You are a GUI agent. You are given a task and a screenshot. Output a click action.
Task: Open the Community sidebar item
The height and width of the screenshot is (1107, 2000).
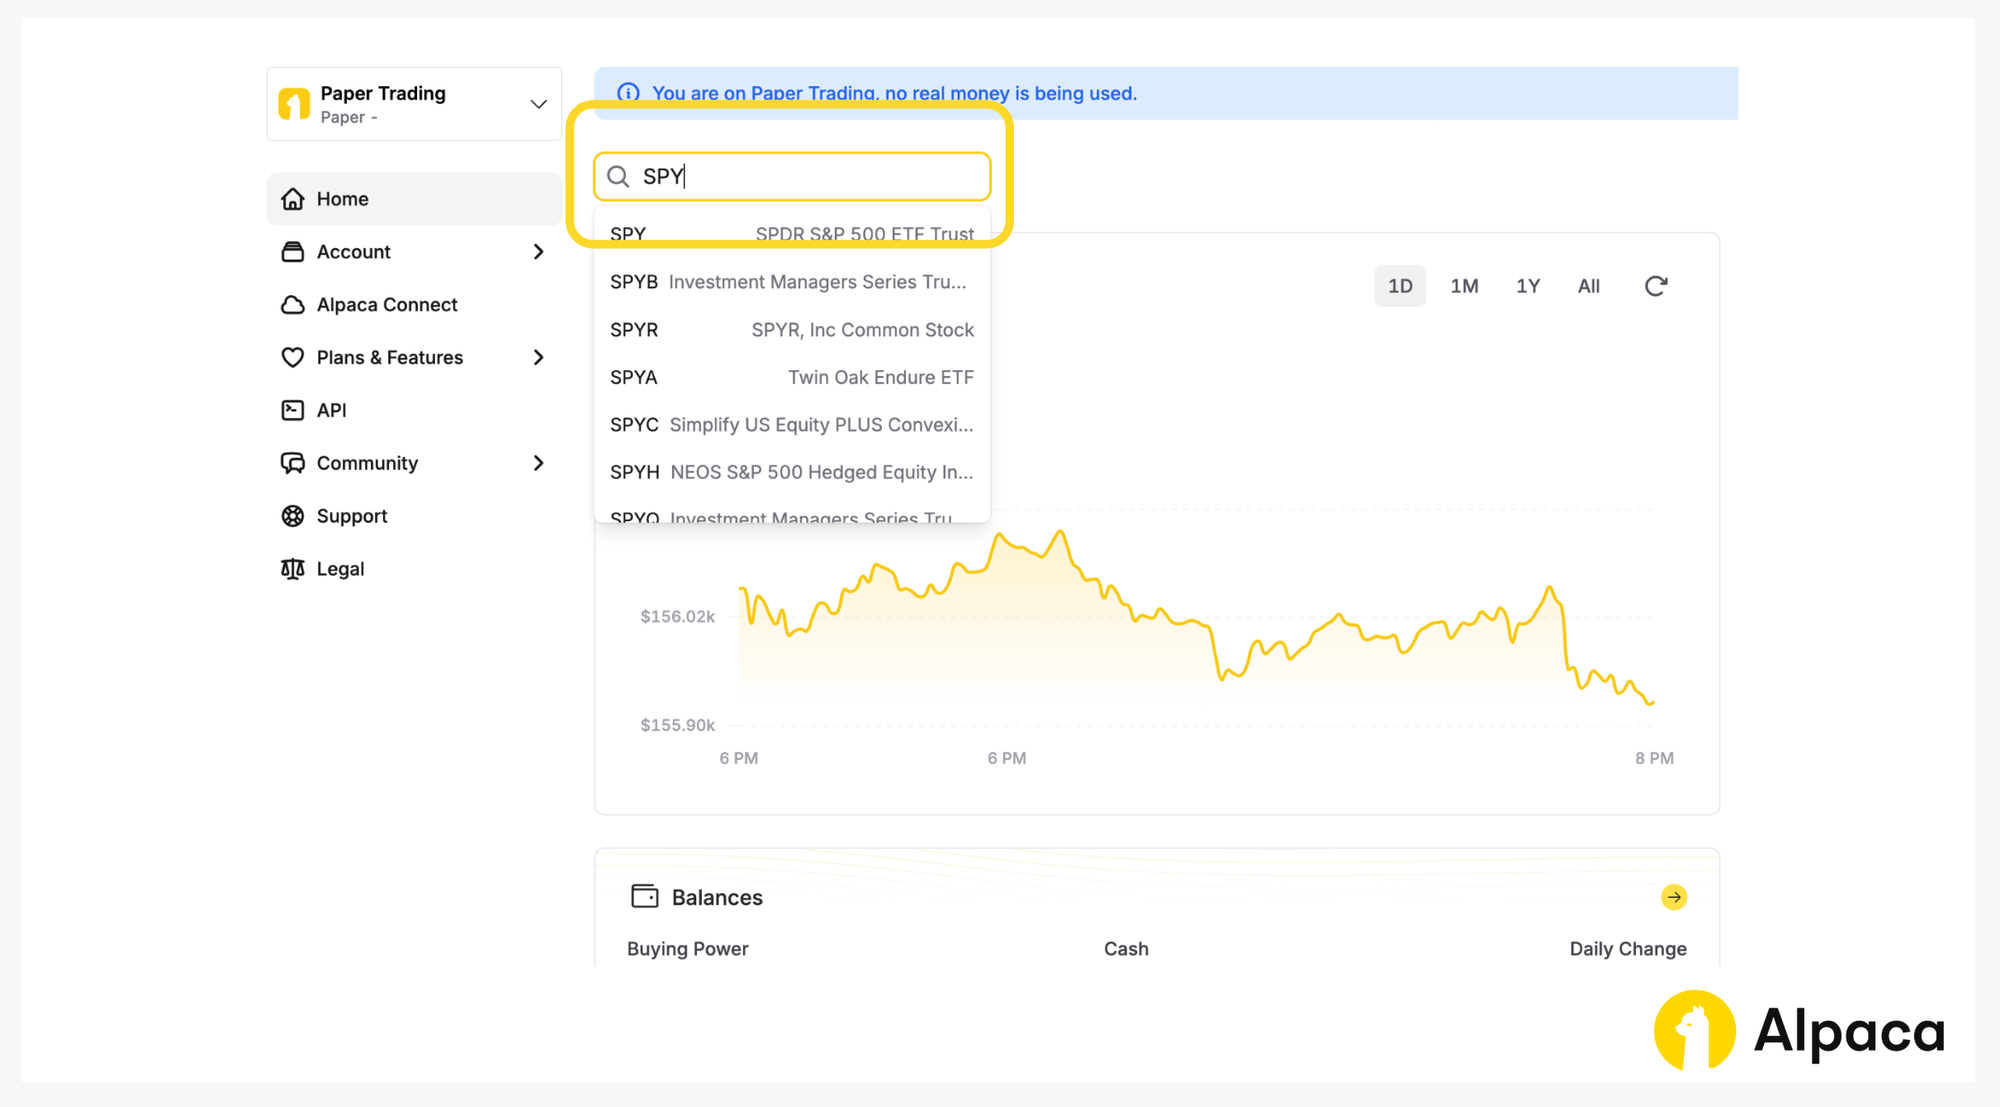point(367,463)
